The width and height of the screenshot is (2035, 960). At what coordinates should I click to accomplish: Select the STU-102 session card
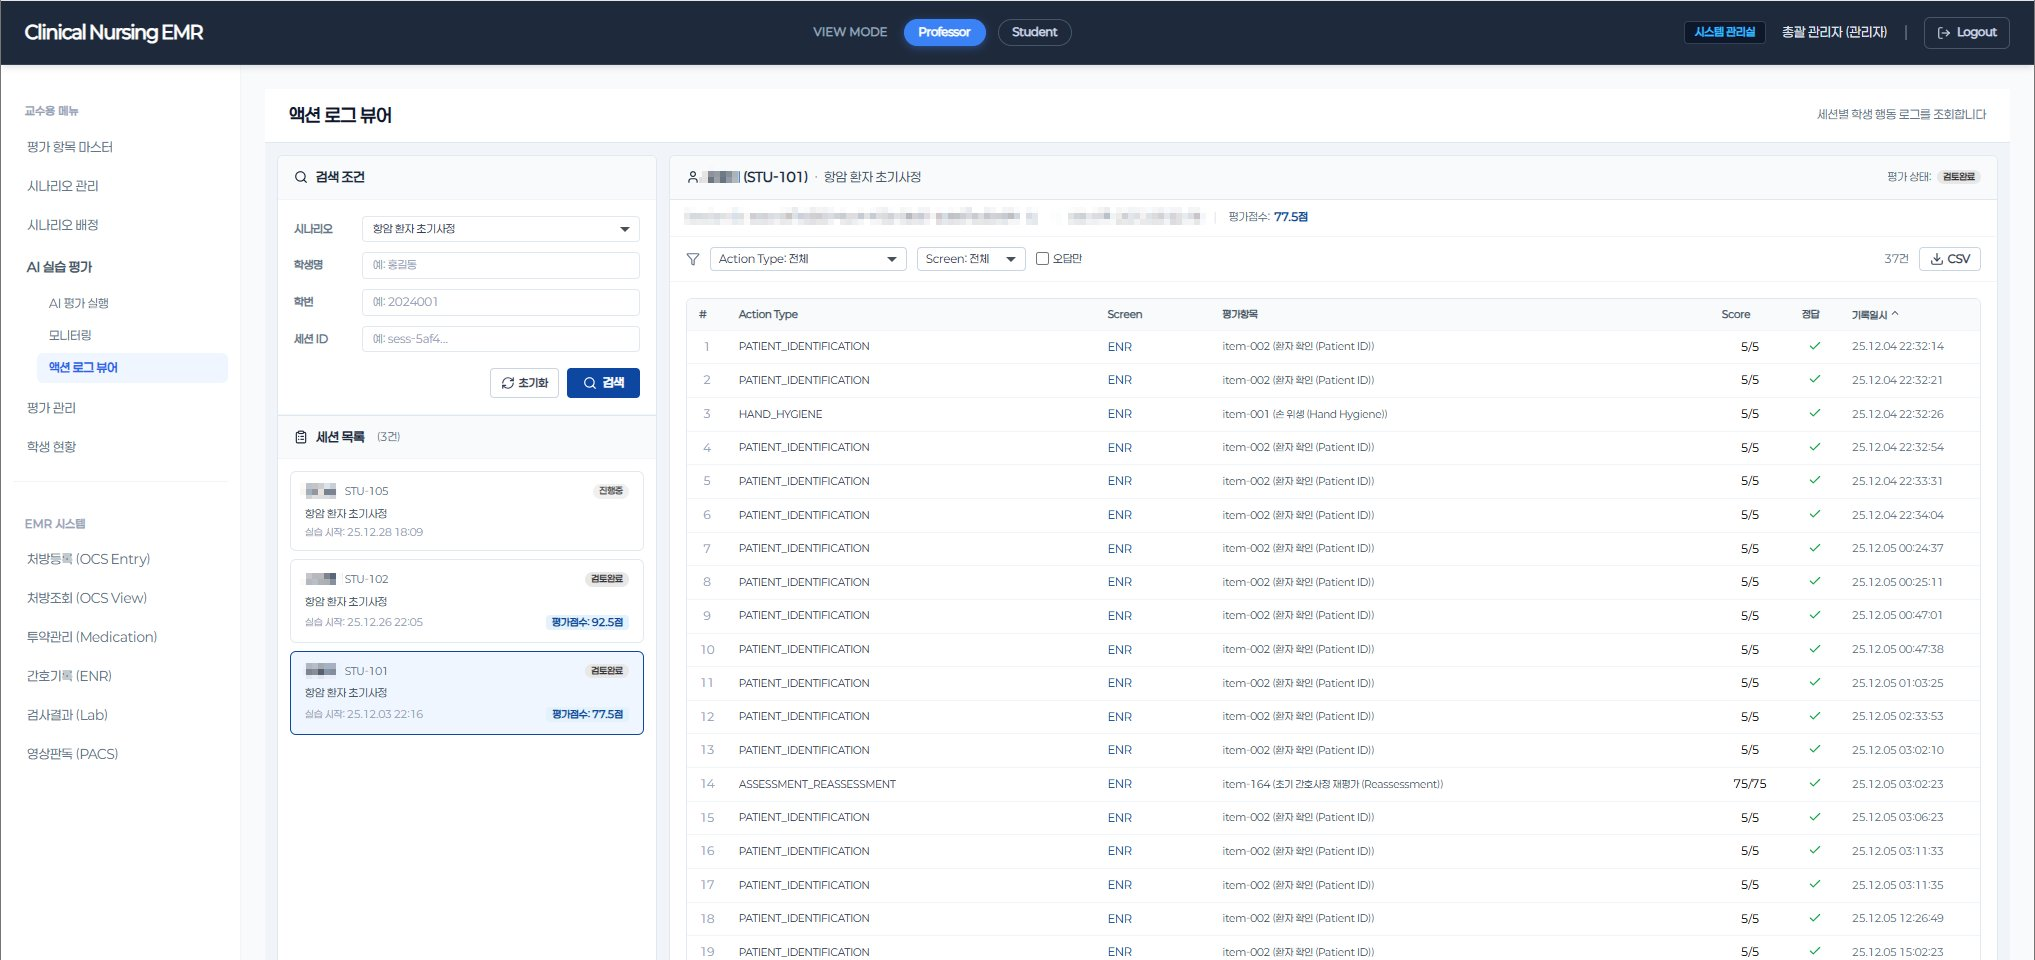click(x=467, y=601)
